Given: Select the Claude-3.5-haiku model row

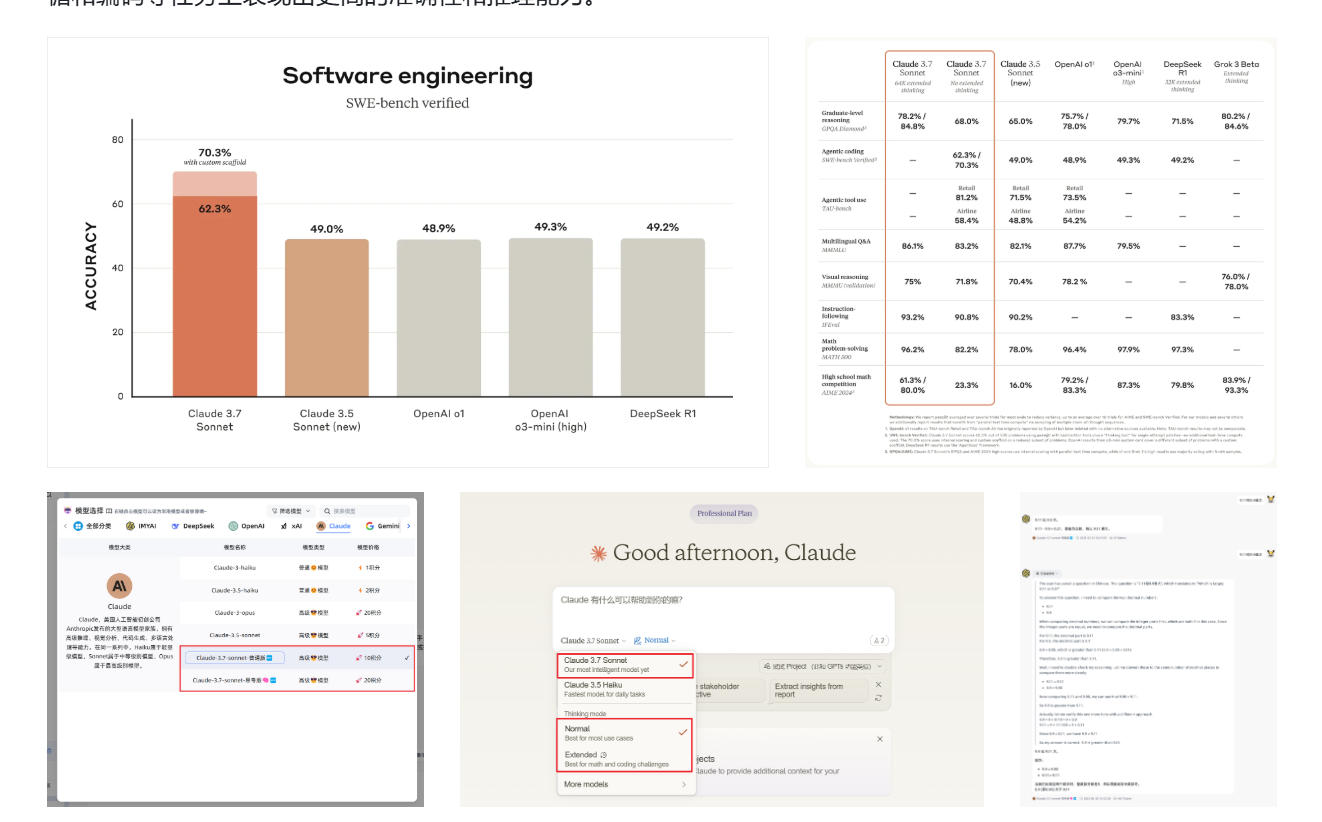Looking at the screenshot, I should pos(298,590).
